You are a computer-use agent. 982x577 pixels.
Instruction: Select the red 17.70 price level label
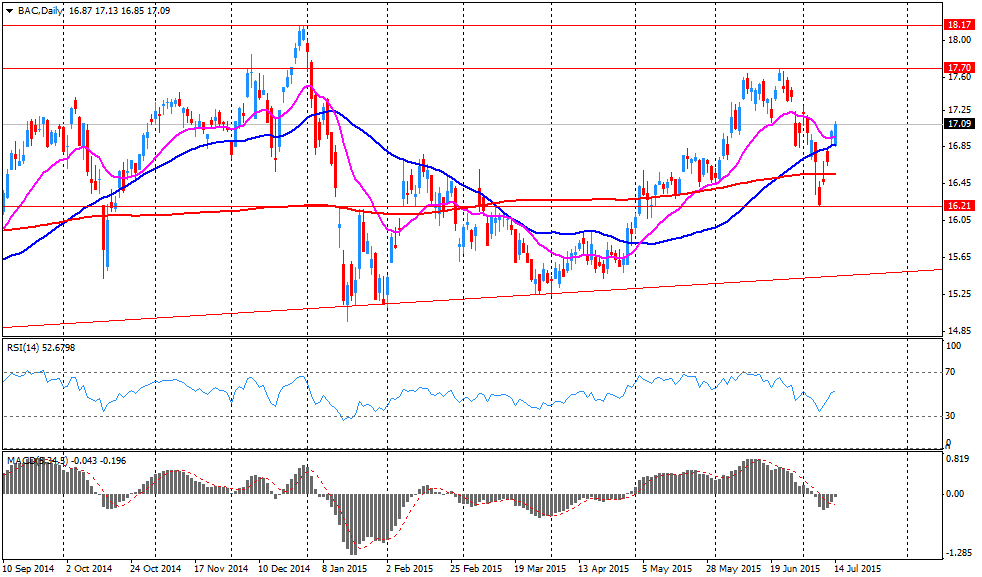959,68
